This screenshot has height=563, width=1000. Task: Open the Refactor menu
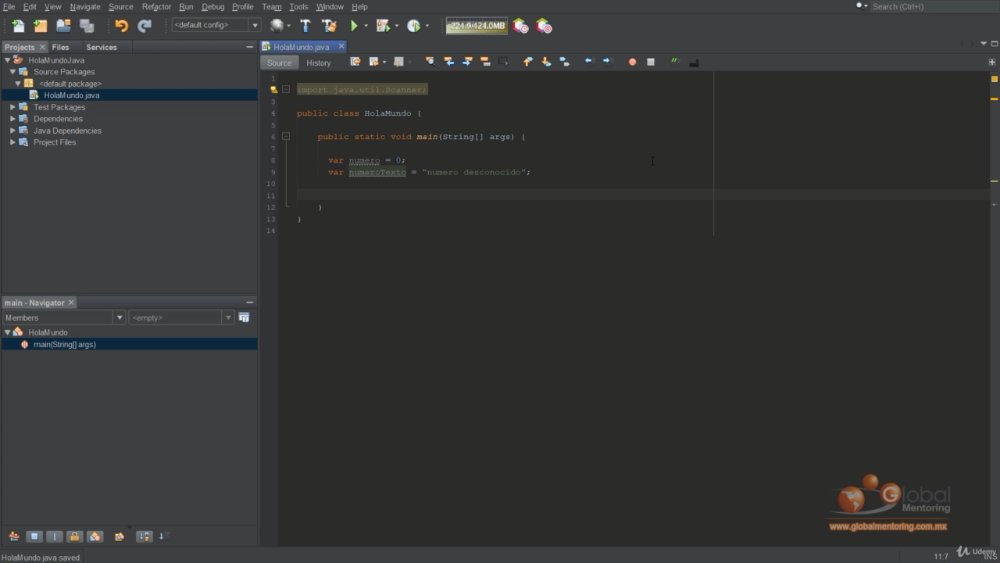(156, 6)
